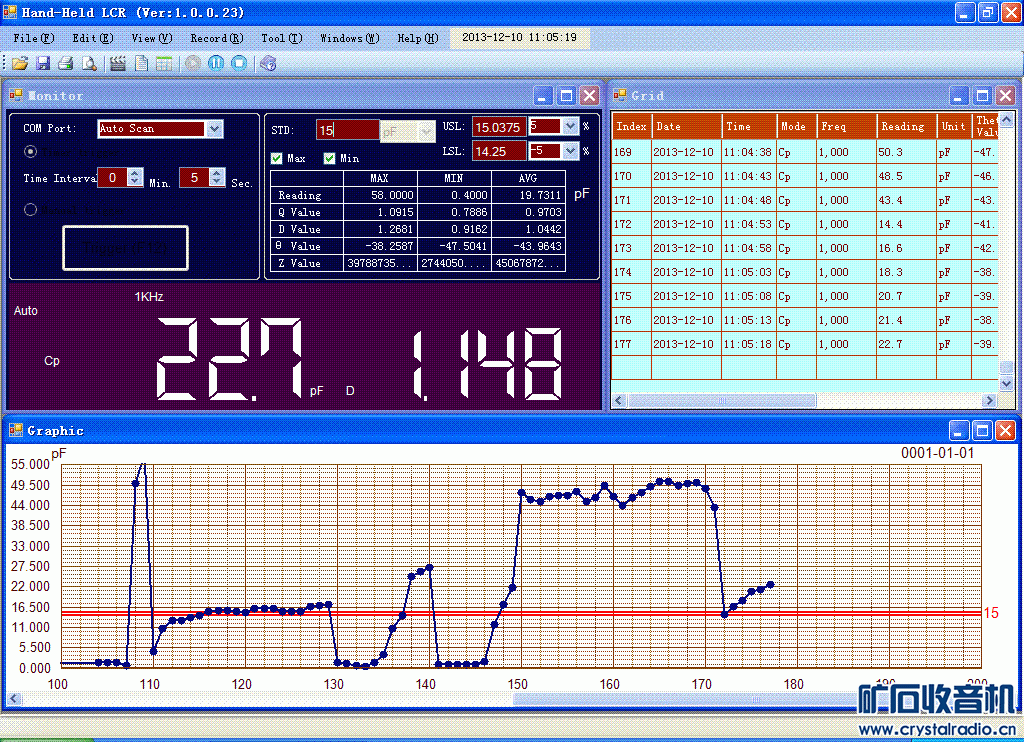Open the LSL percent dropdown

pos(570,151)
